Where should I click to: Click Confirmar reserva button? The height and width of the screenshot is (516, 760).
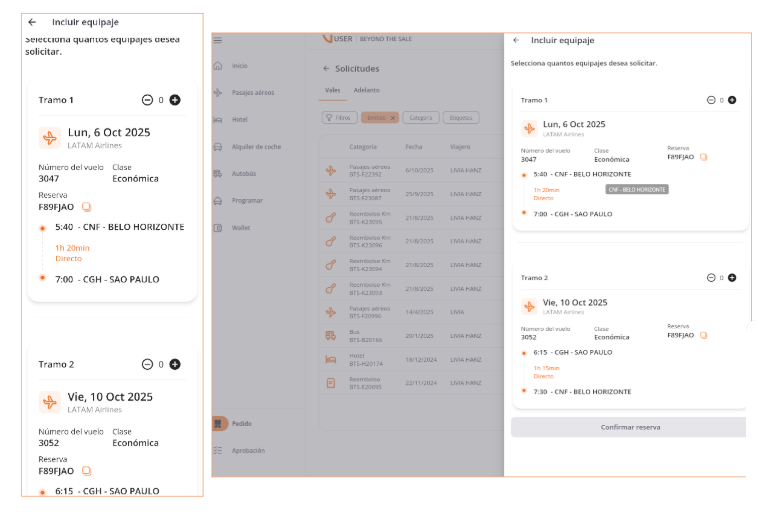click(x=630, y=427)
